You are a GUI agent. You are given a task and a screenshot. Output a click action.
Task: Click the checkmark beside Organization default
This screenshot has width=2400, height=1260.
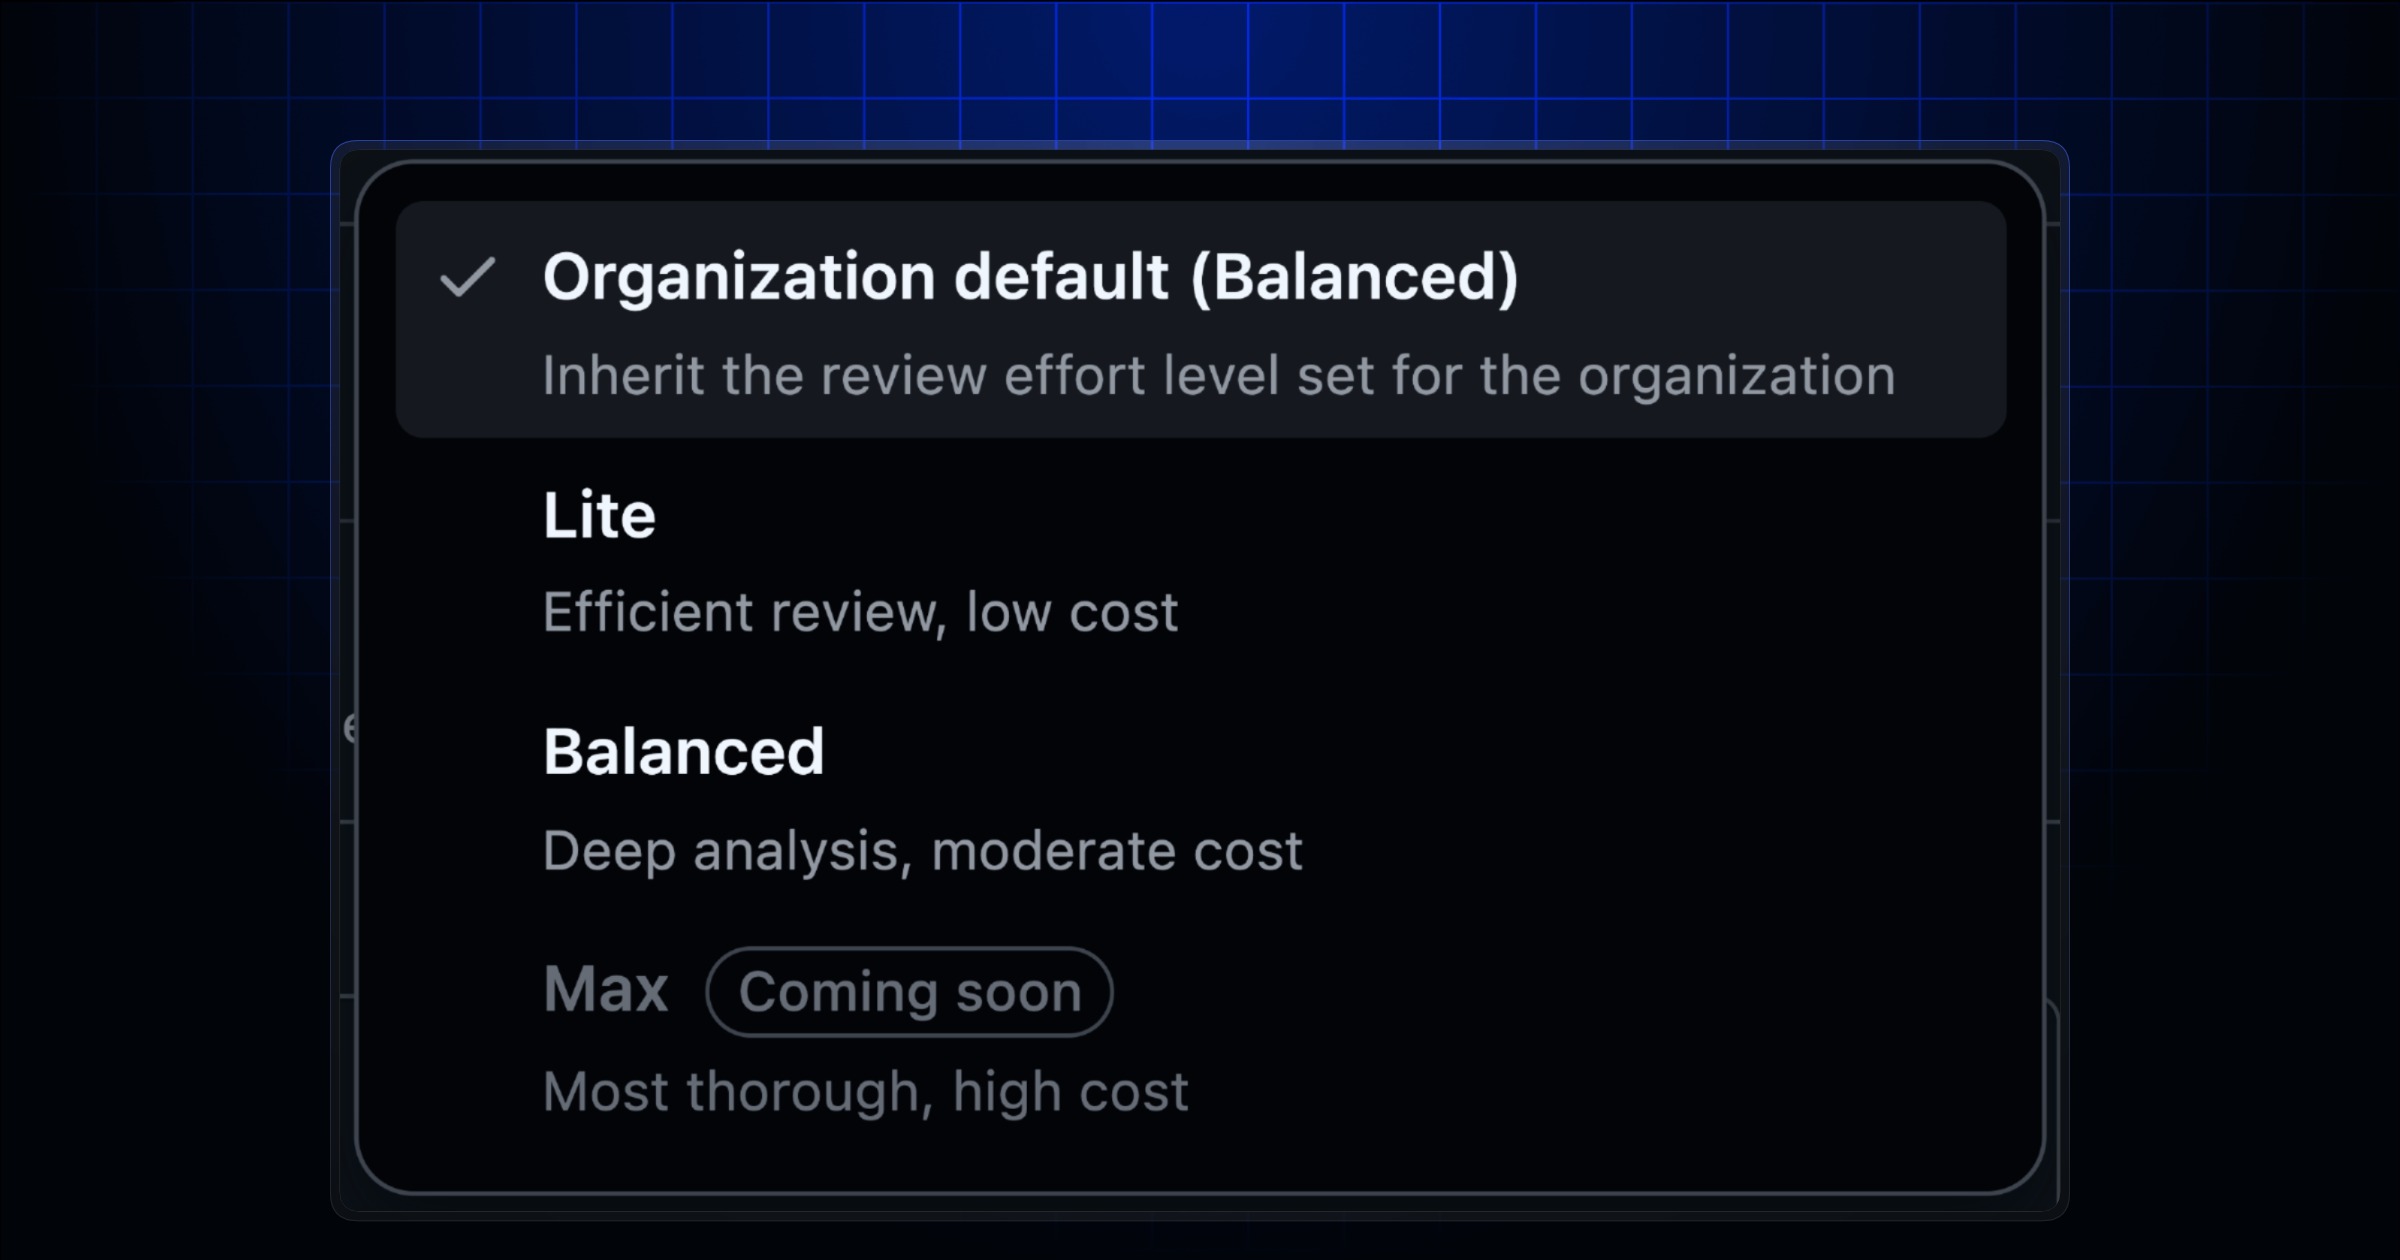468,277
